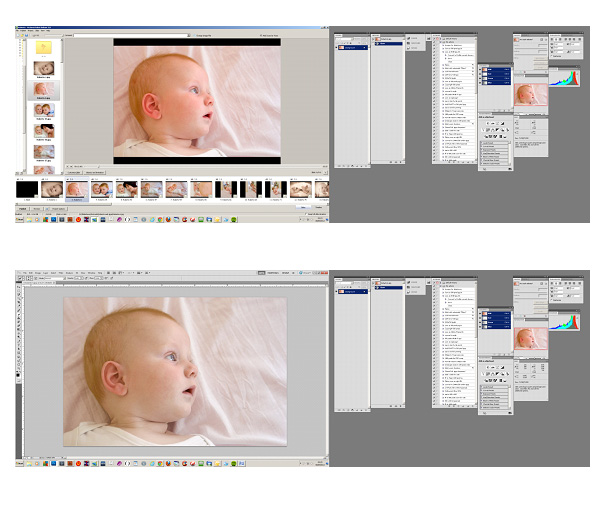Click foreground color swatch in Photoshop toolbox

tap(18, 375)
